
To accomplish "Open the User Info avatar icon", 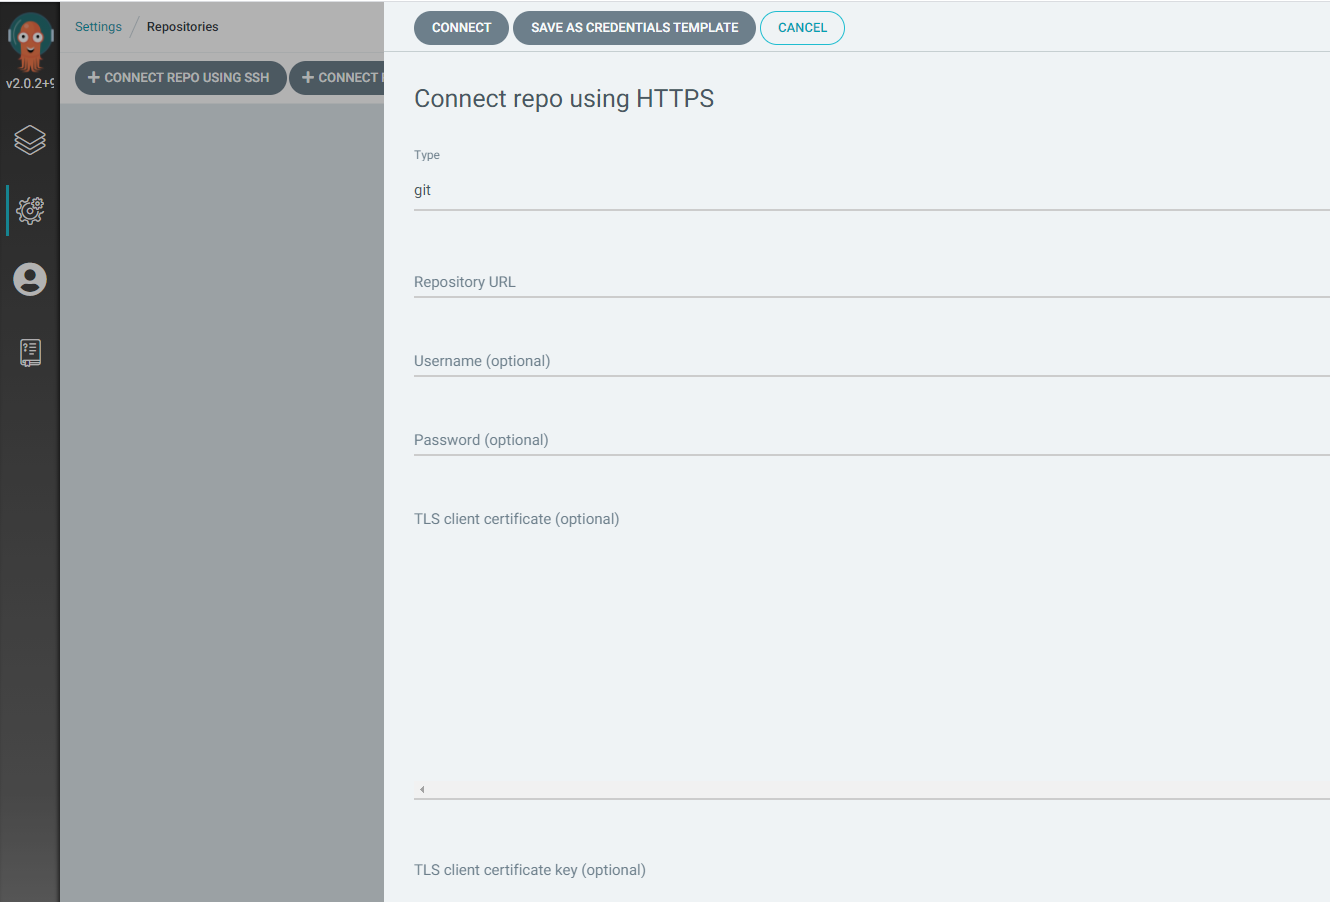I will pyautogui.click(x=30, y=279).
